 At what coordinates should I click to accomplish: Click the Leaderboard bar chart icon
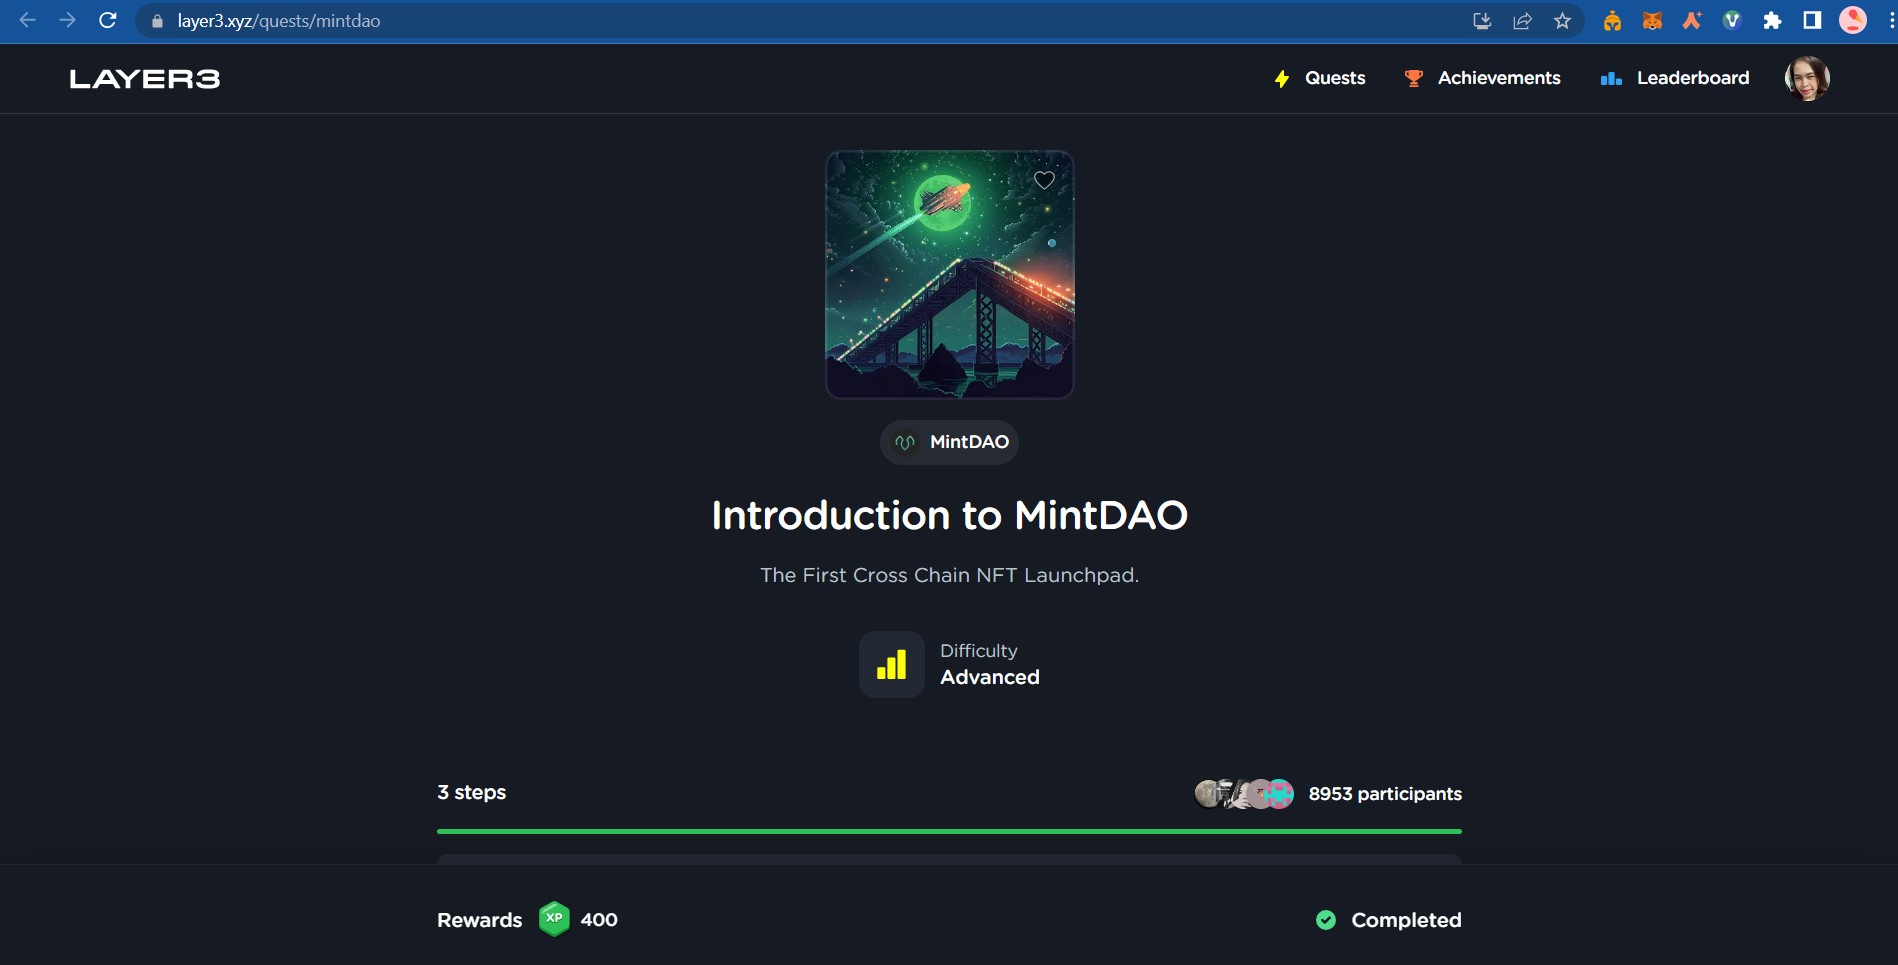(1611, 78)
